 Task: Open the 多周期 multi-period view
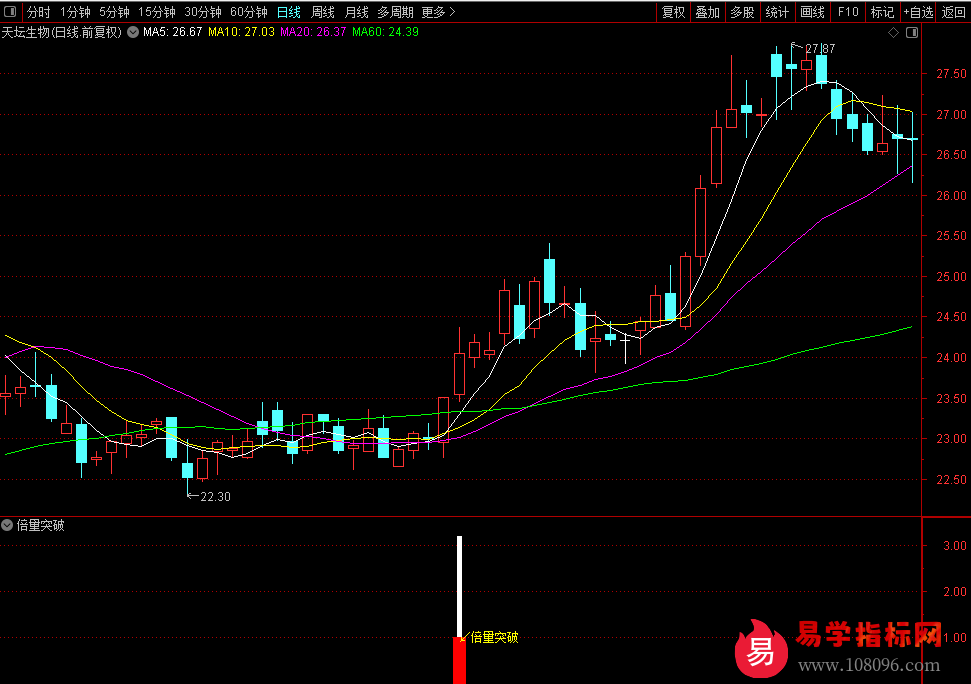(395, 12)
